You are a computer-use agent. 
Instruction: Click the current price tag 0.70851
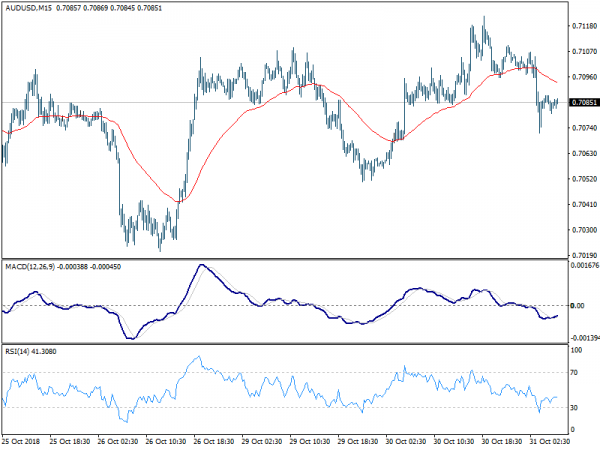pos(584,103)
